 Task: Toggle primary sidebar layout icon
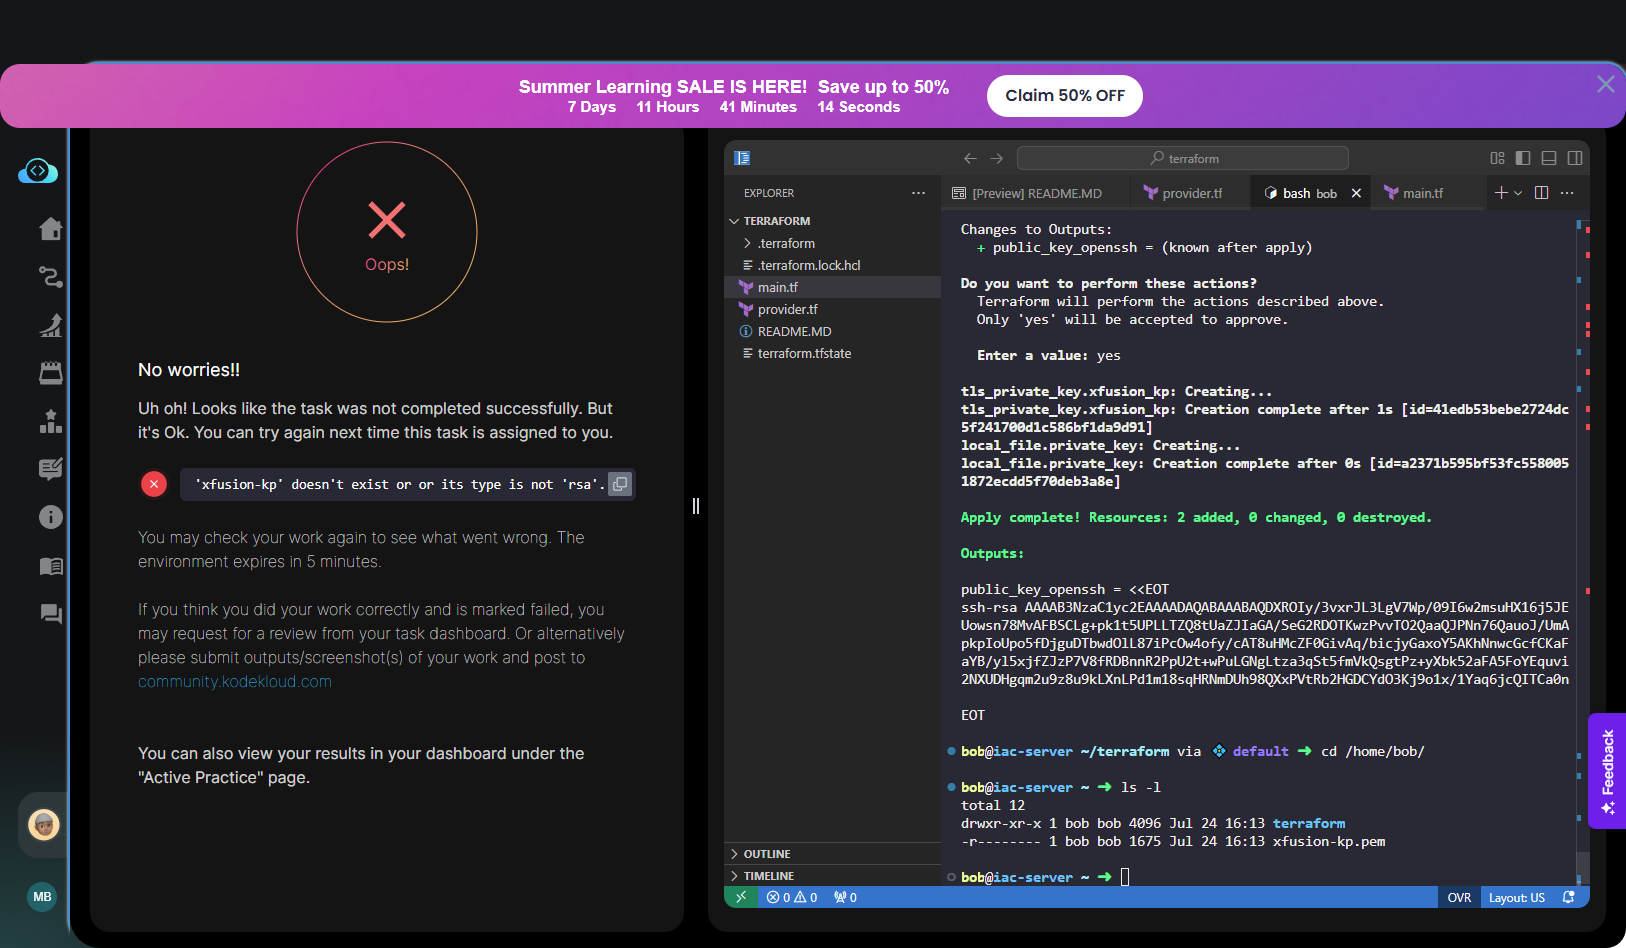(1523, 158)
